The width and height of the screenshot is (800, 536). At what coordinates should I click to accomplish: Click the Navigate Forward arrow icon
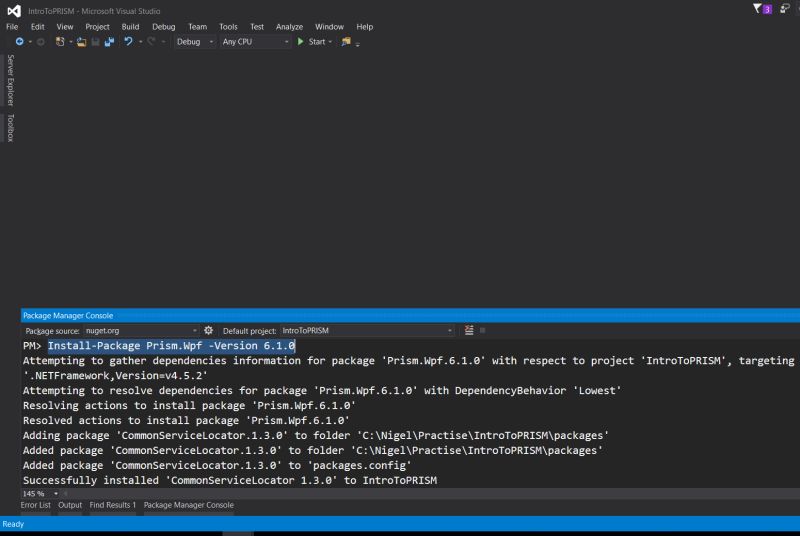coord(41,42)
